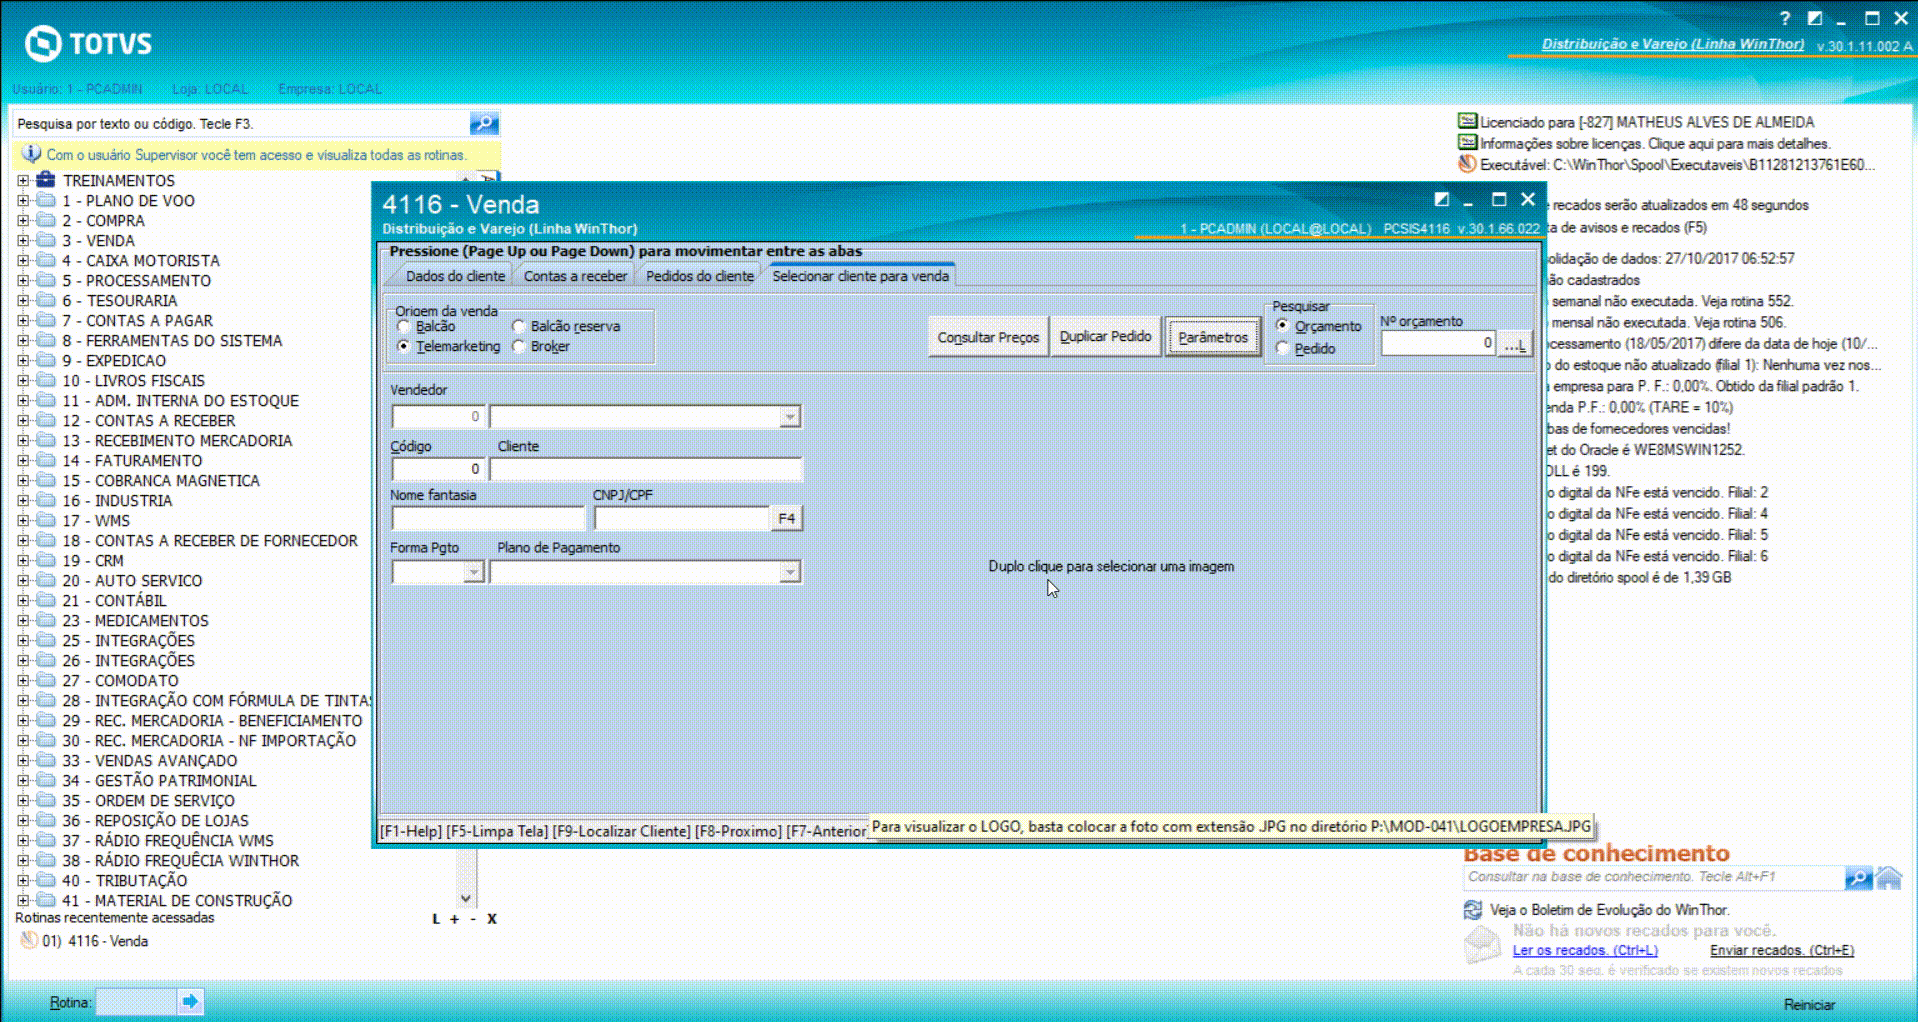Click the CNPJ/CPF input field
The width and height of the screenshot is (1918, 1022).
coord(681,518)
